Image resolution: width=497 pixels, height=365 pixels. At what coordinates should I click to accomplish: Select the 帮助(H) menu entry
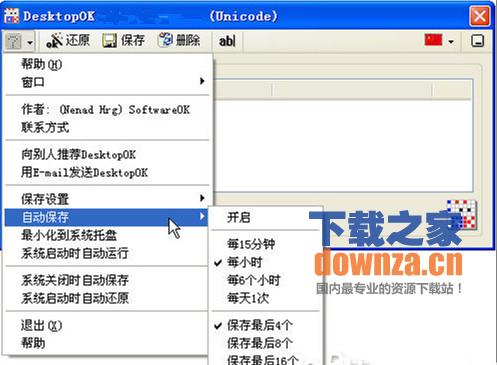point(107,64)
